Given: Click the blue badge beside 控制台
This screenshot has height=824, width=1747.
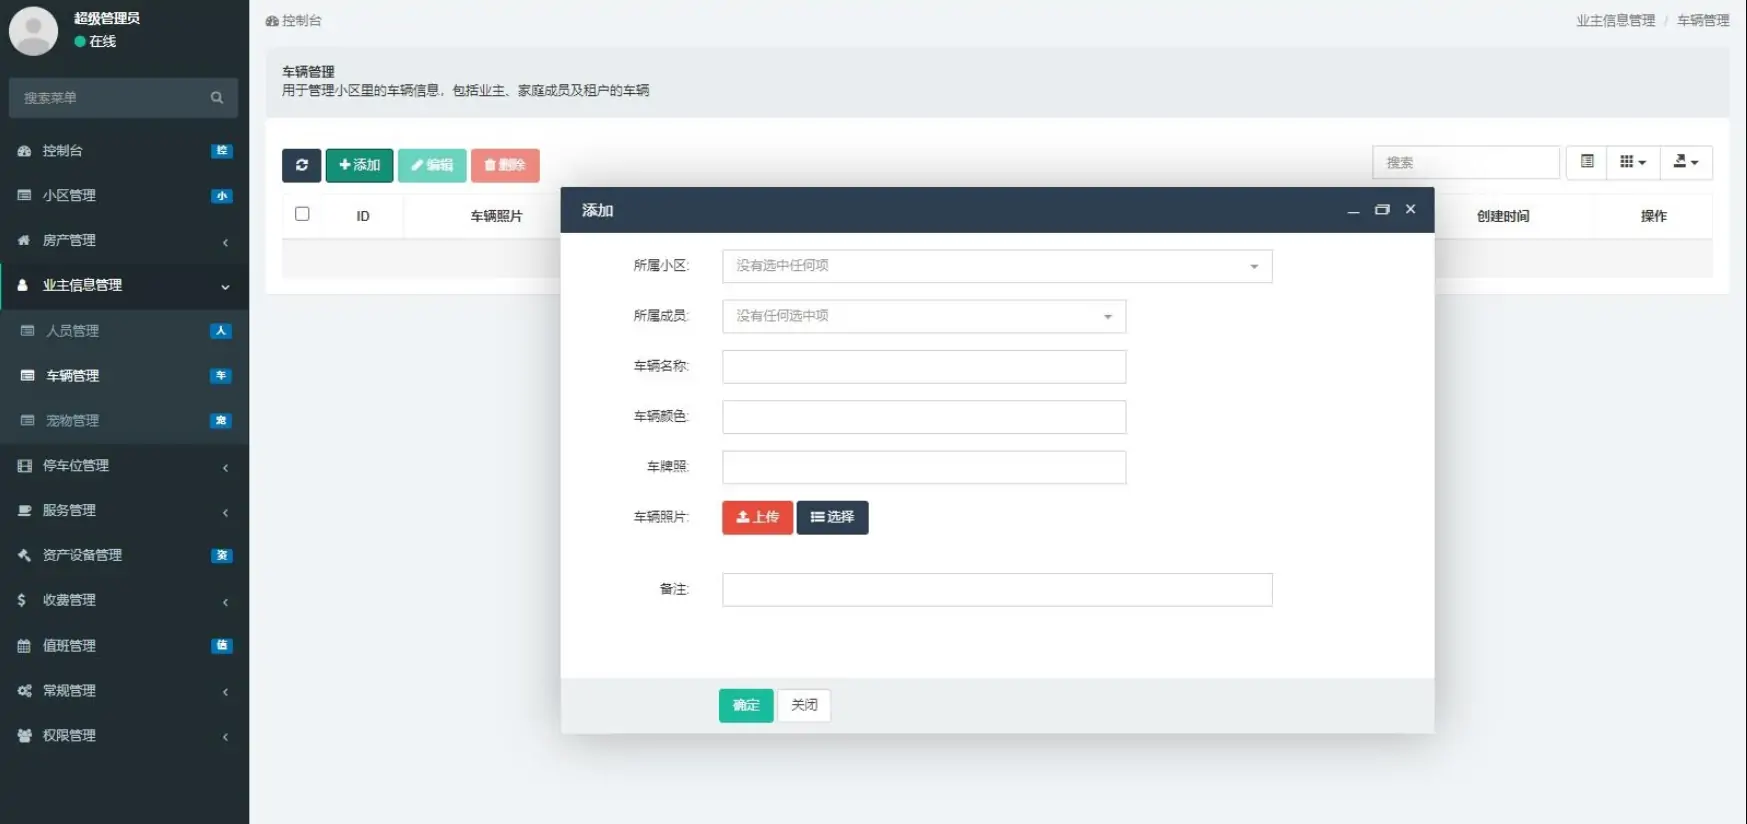Looking at the screenshot, I should 222,151.
